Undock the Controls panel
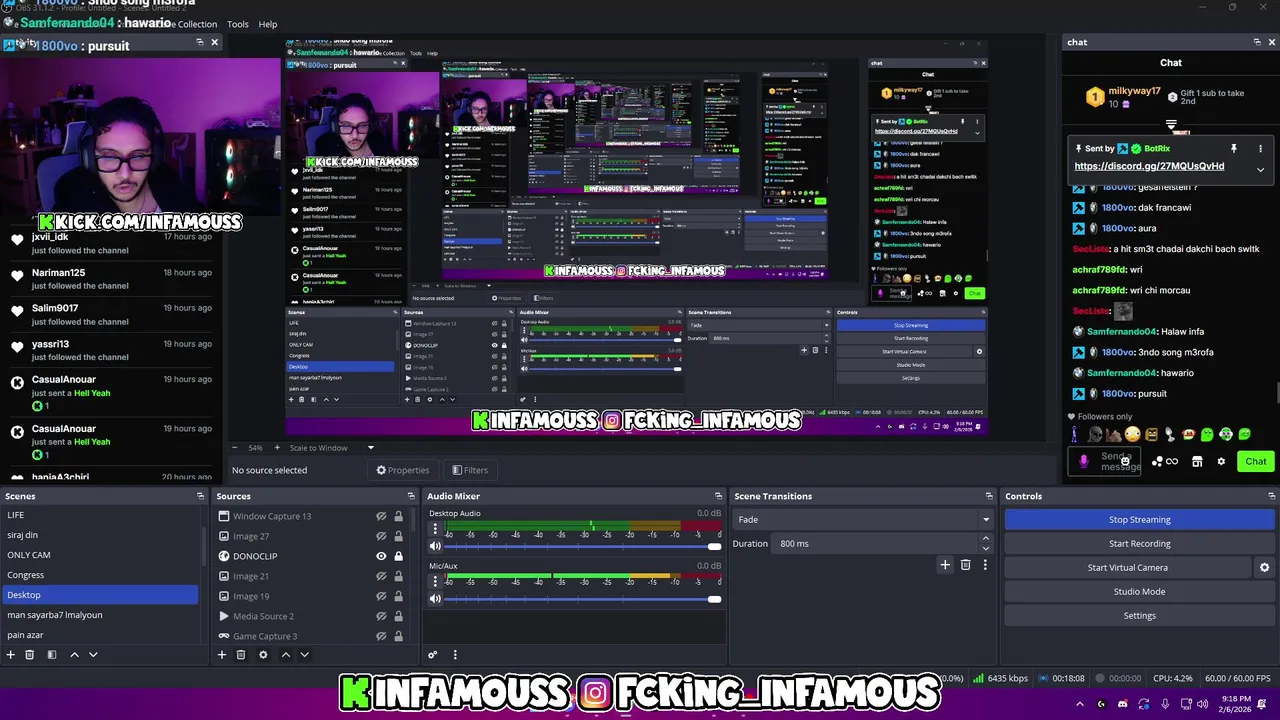The height and width of the screenshot is (720, 1280). coord(1272,496)
